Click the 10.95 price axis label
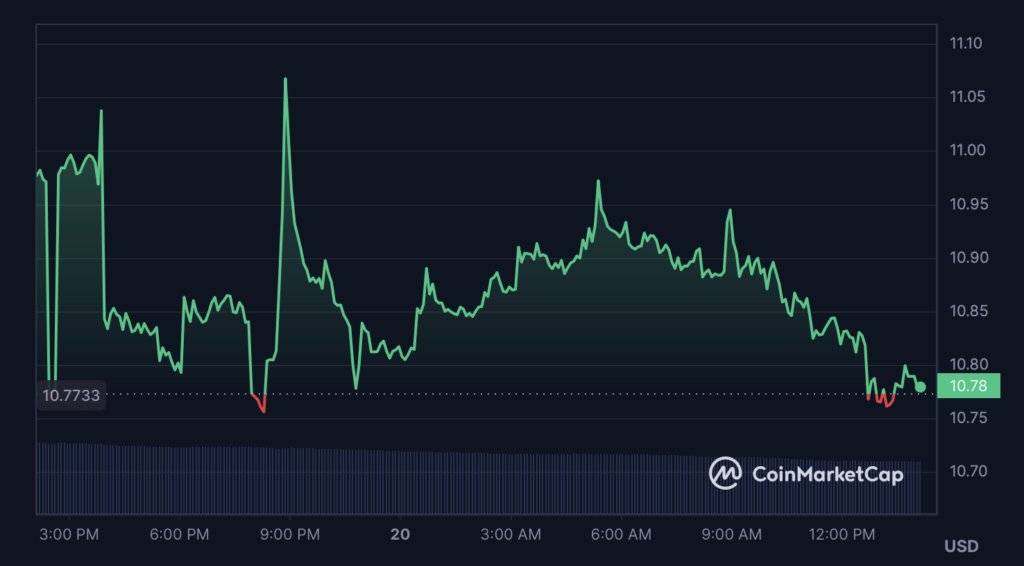The width and height of the screenshot is (1024, 566). [968, 204]
